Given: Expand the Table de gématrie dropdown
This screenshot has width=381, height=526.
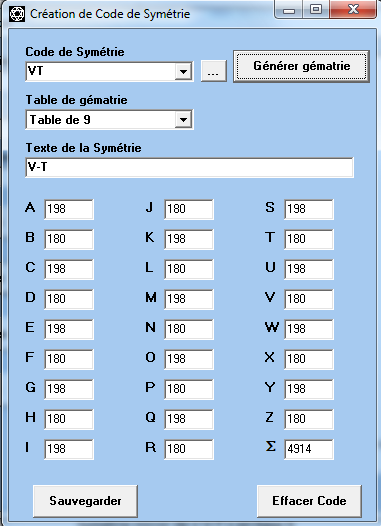Looking at the screenshot, I should point(183,119).
